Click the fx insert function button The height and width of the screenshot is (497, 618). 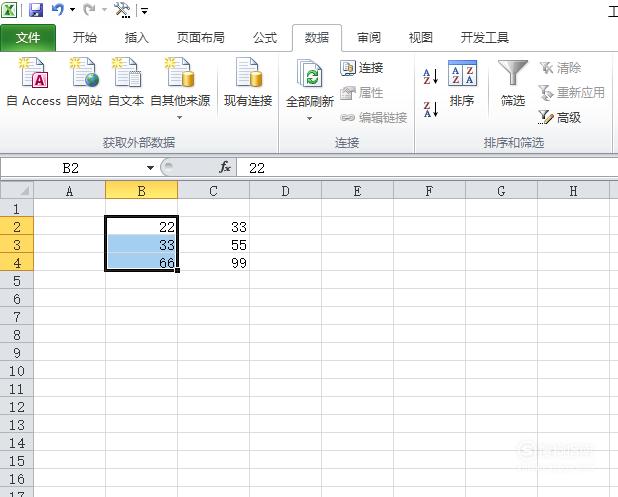point(225,168)
